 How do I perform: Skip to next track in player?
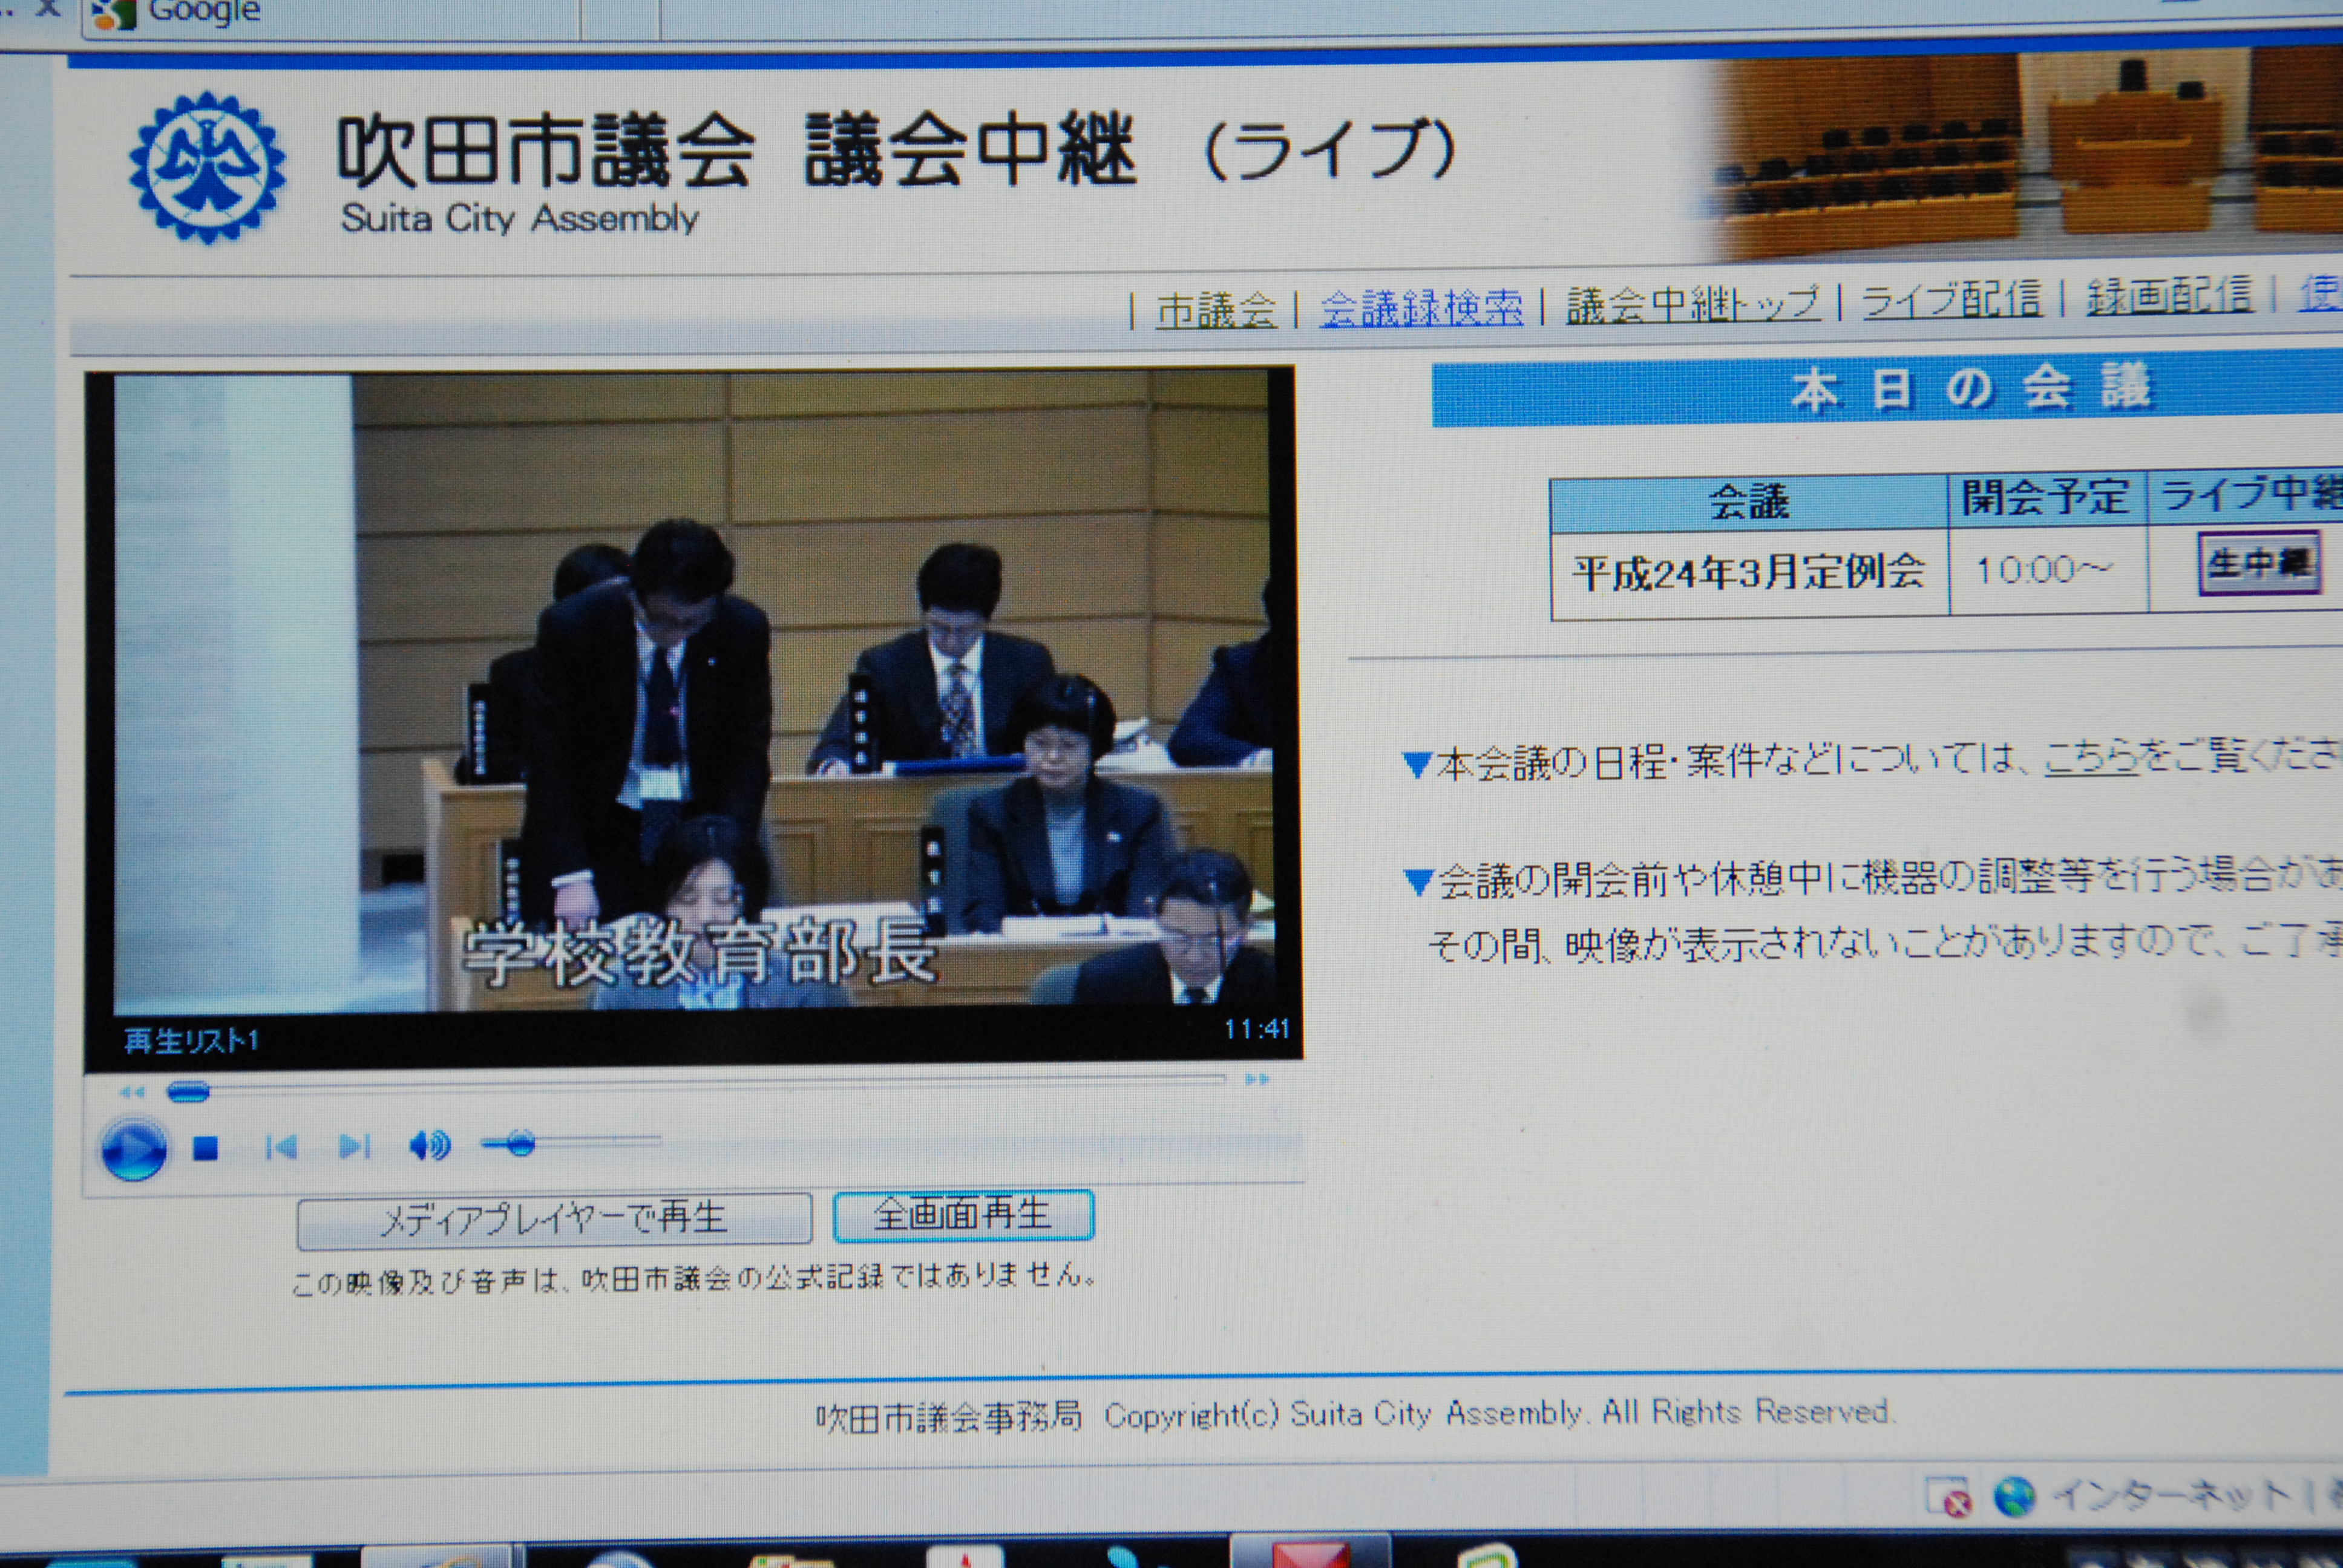coord(355,1146)
